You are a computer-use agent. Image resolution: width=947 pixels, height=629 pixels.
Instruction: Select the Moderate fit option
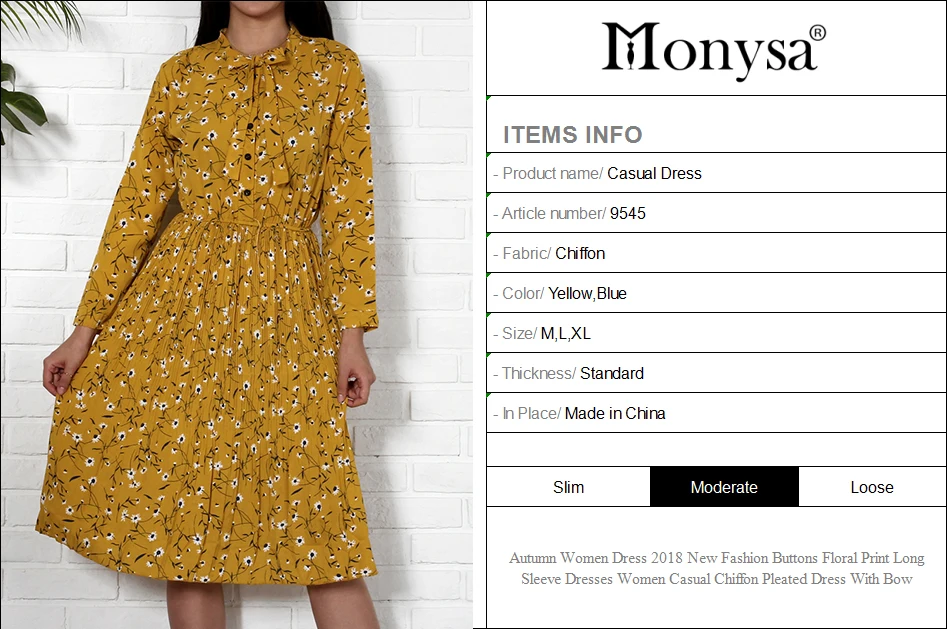click(724, 487)
